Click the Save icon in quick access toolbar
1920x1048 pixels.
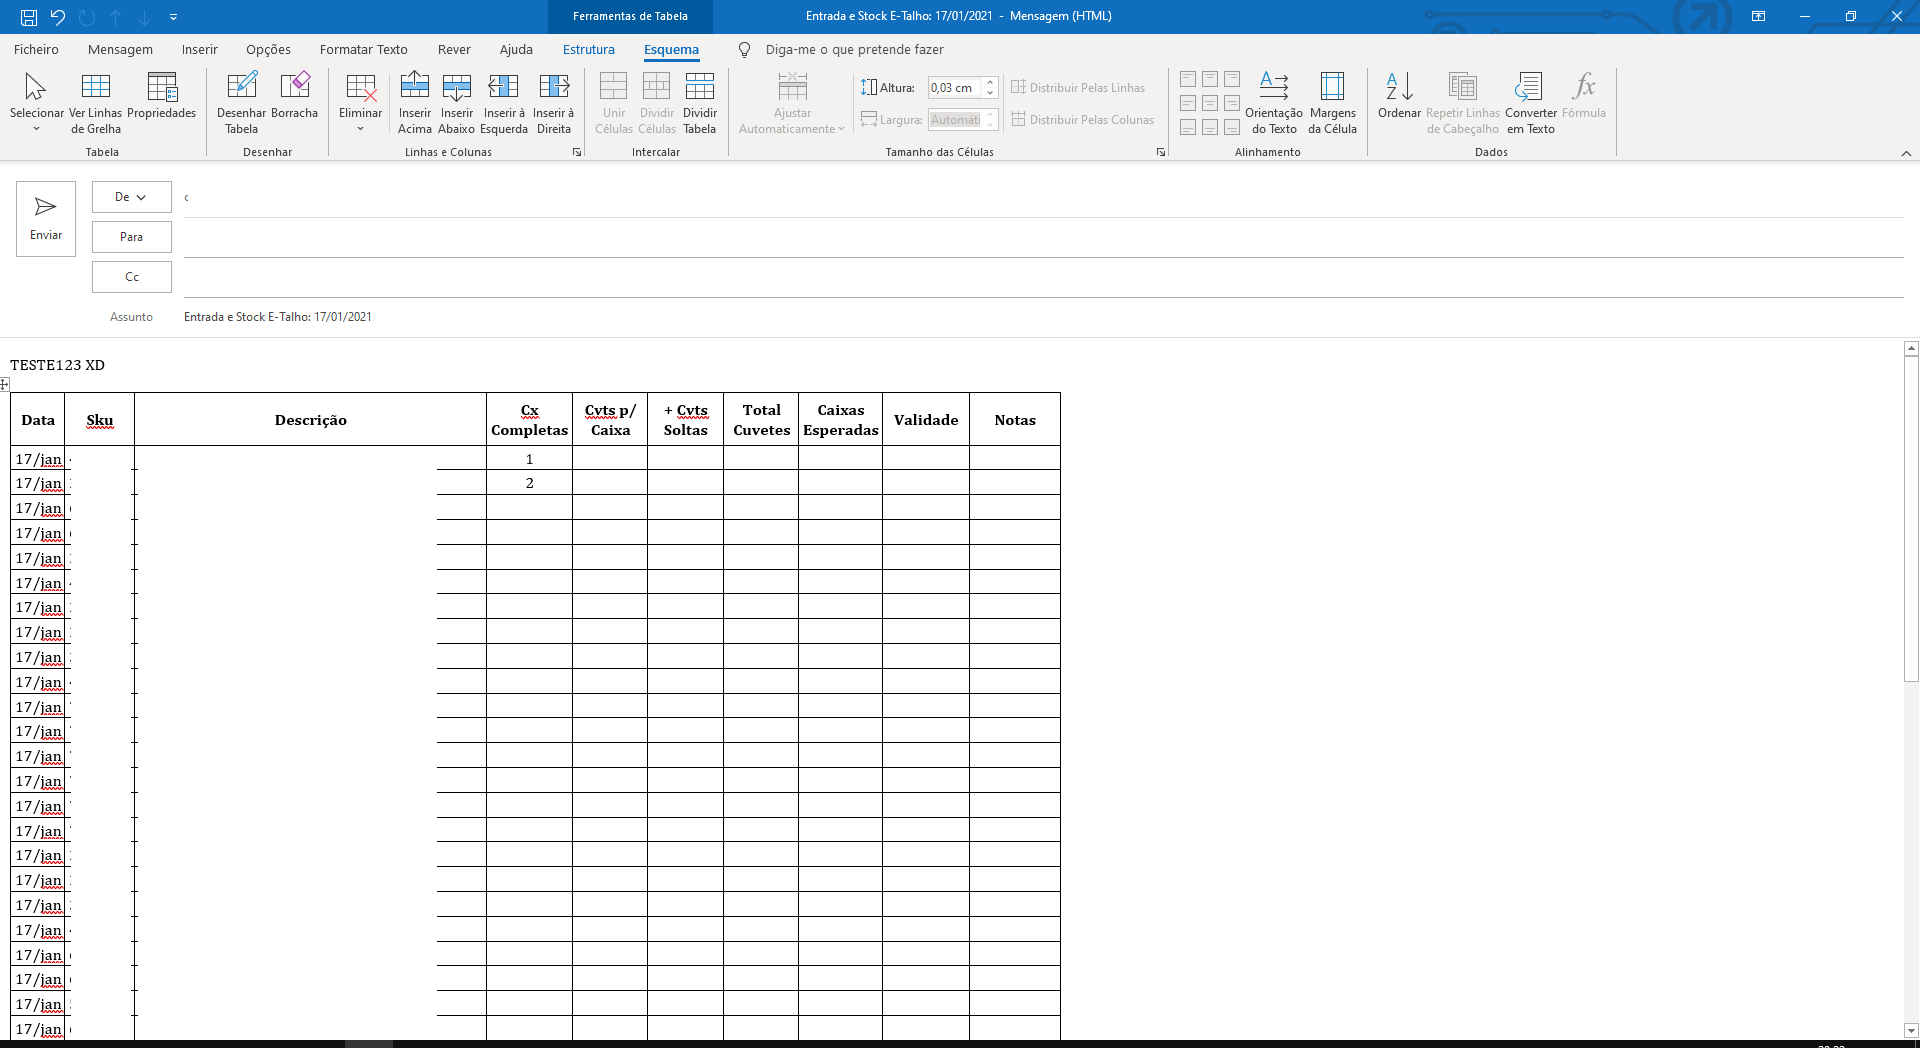click(29, 17)
